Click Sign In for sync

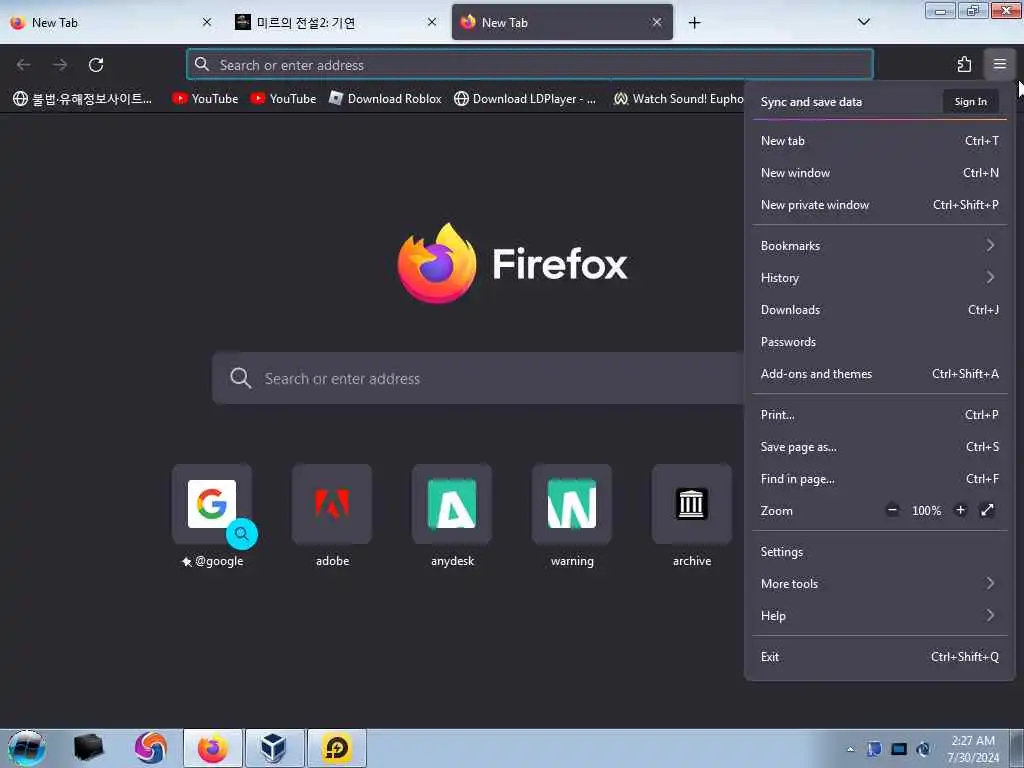pos(970,101)
